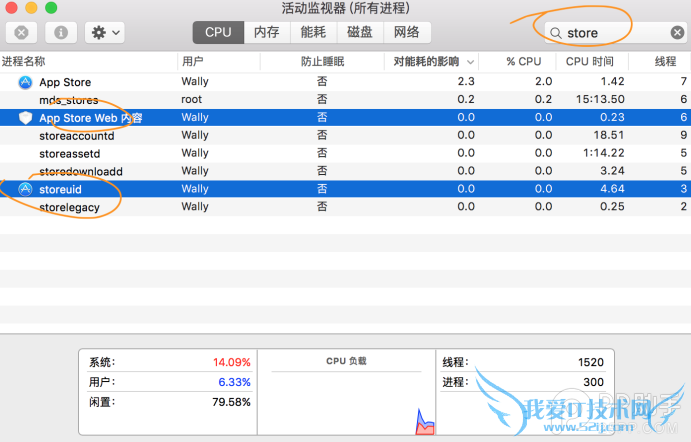Click the green zoom window button

[51, 7]
